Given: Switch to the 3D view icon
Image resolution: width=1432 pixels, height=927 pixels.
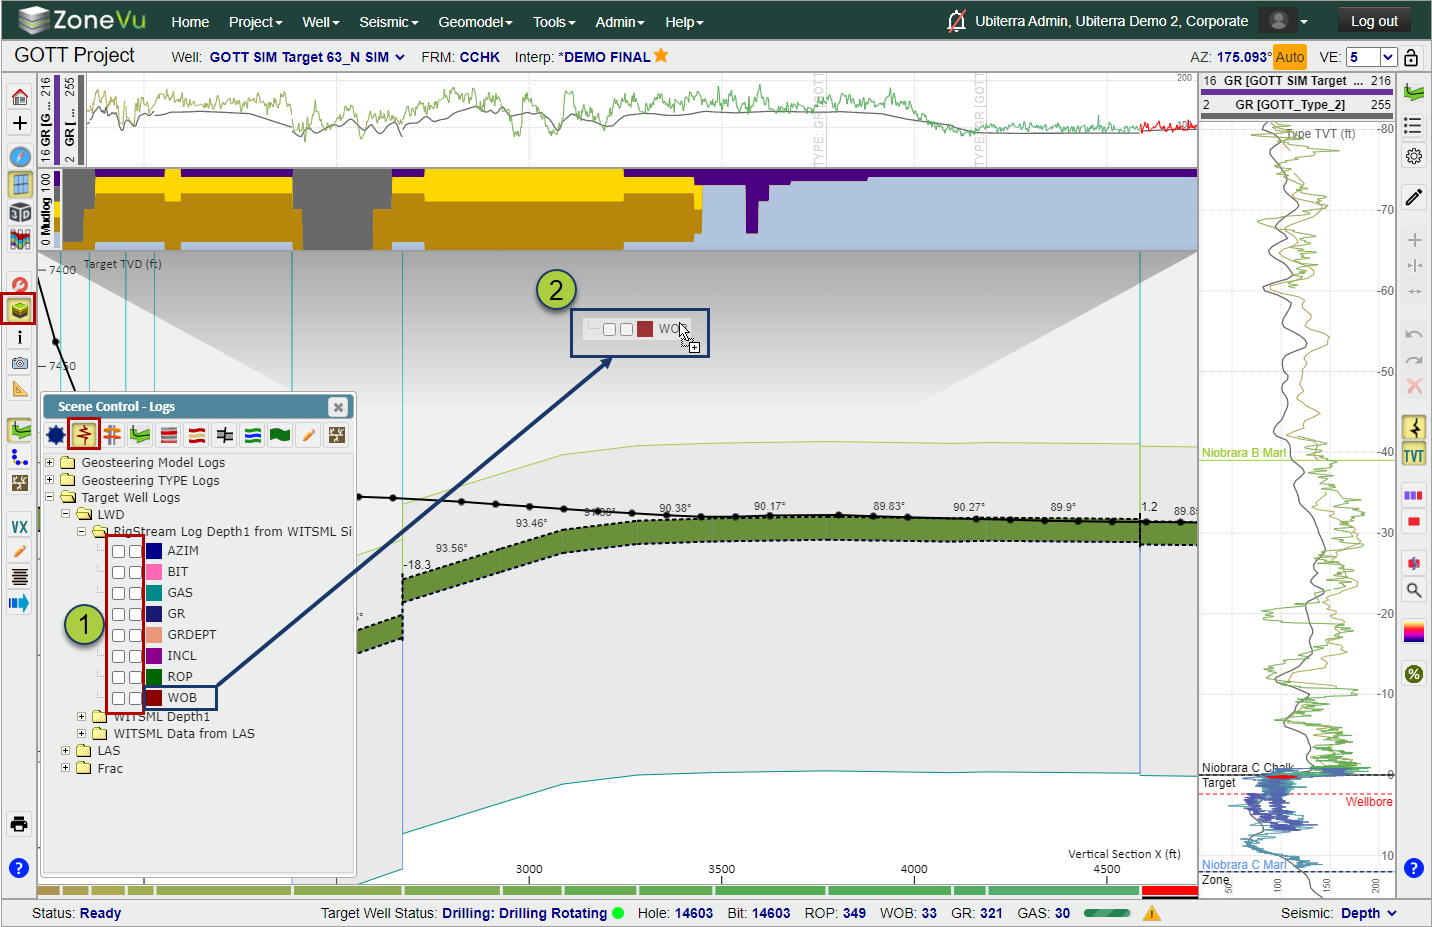Looking at the screenshot, I should (19, 212).
